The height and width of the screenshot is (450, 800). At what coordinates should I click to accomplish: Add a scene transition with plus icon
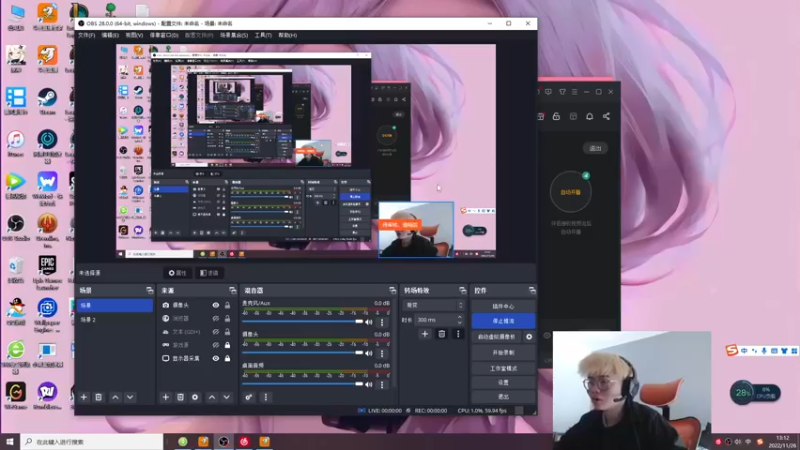tap(424, 334)
